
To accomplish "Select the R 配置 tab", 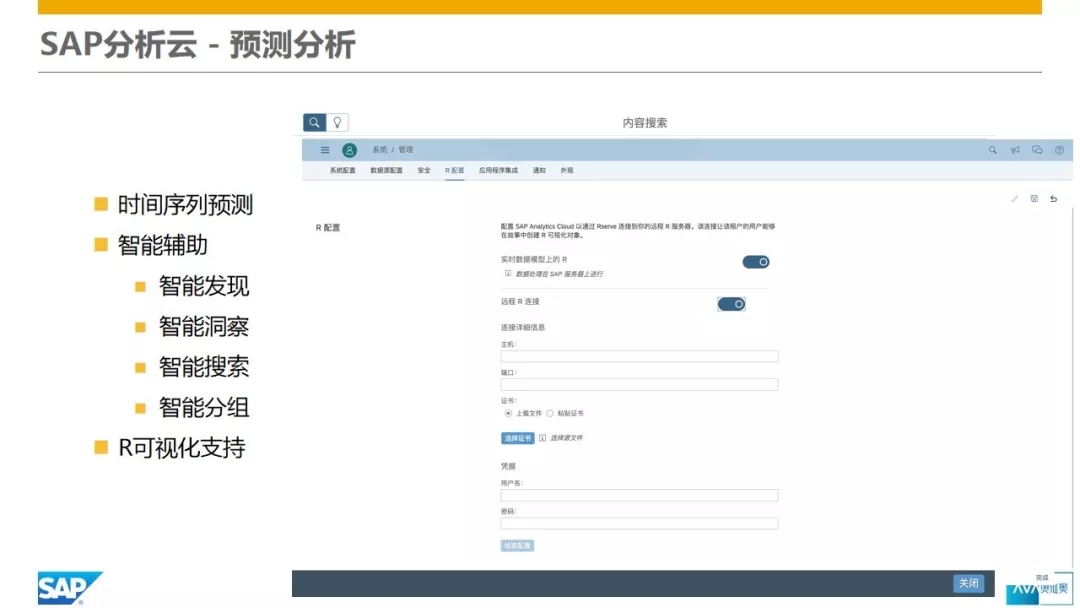I will [x=455, y=171].
